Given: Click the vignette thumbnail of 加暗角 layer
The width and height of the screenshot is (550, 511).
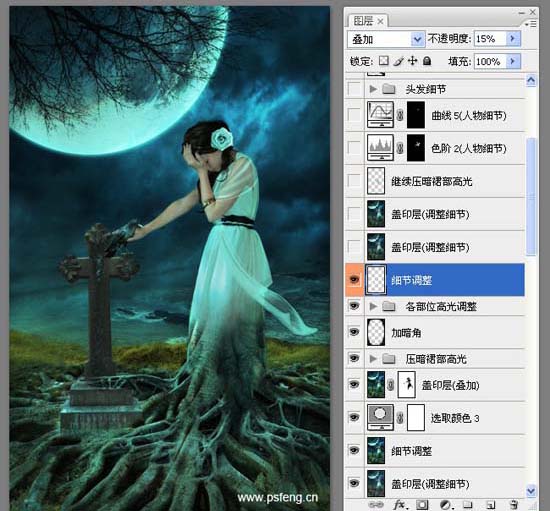Looking at the screenshot, I should [376, 331].
